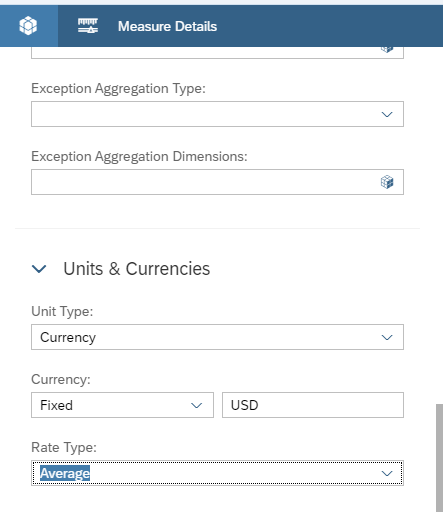The width and height of the screenshot is (443, 512).
Task: Expand the Fixed currency mode dropdown arrow
Action: 197,405
